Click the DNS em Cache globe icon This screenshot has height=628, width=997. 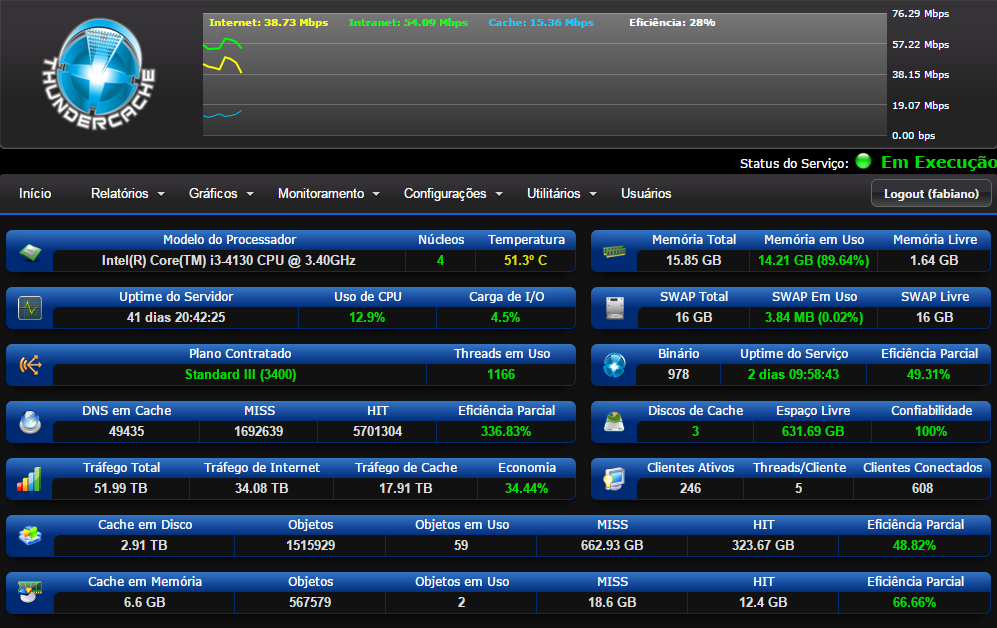pos(30,421)
